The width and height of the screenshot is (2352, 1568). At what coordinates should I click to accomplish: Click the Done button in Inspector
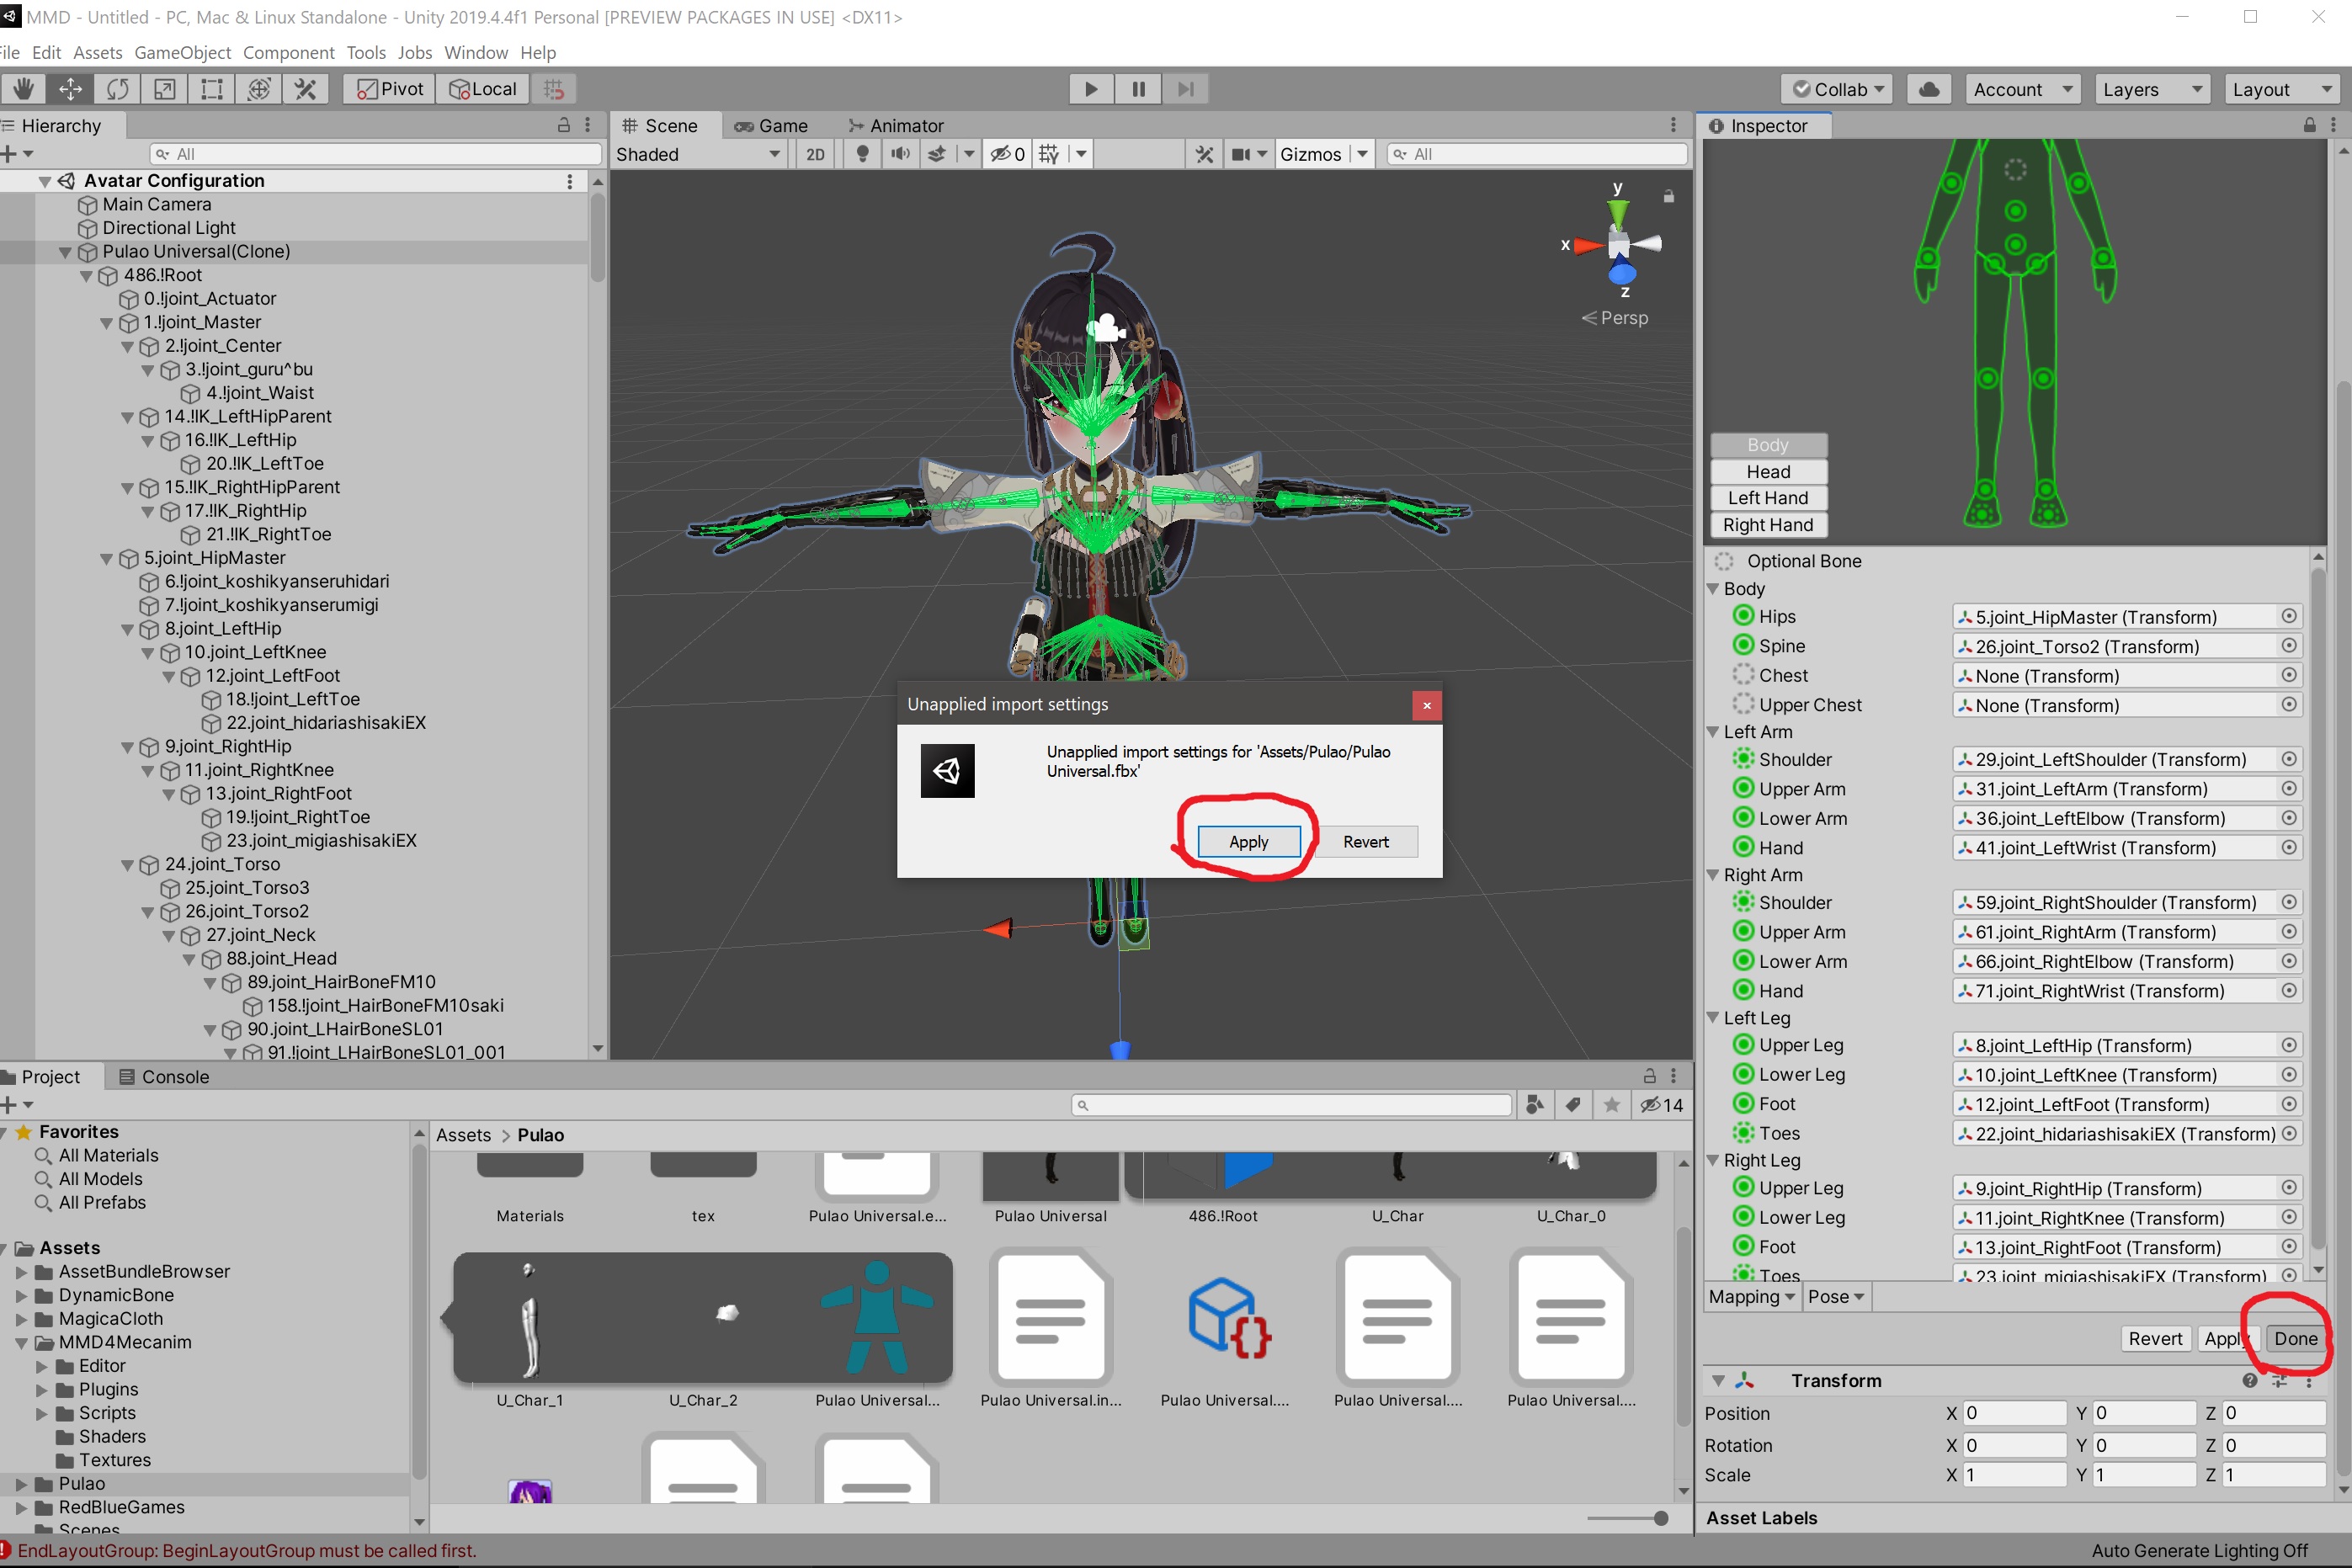click(2294, 1339)
